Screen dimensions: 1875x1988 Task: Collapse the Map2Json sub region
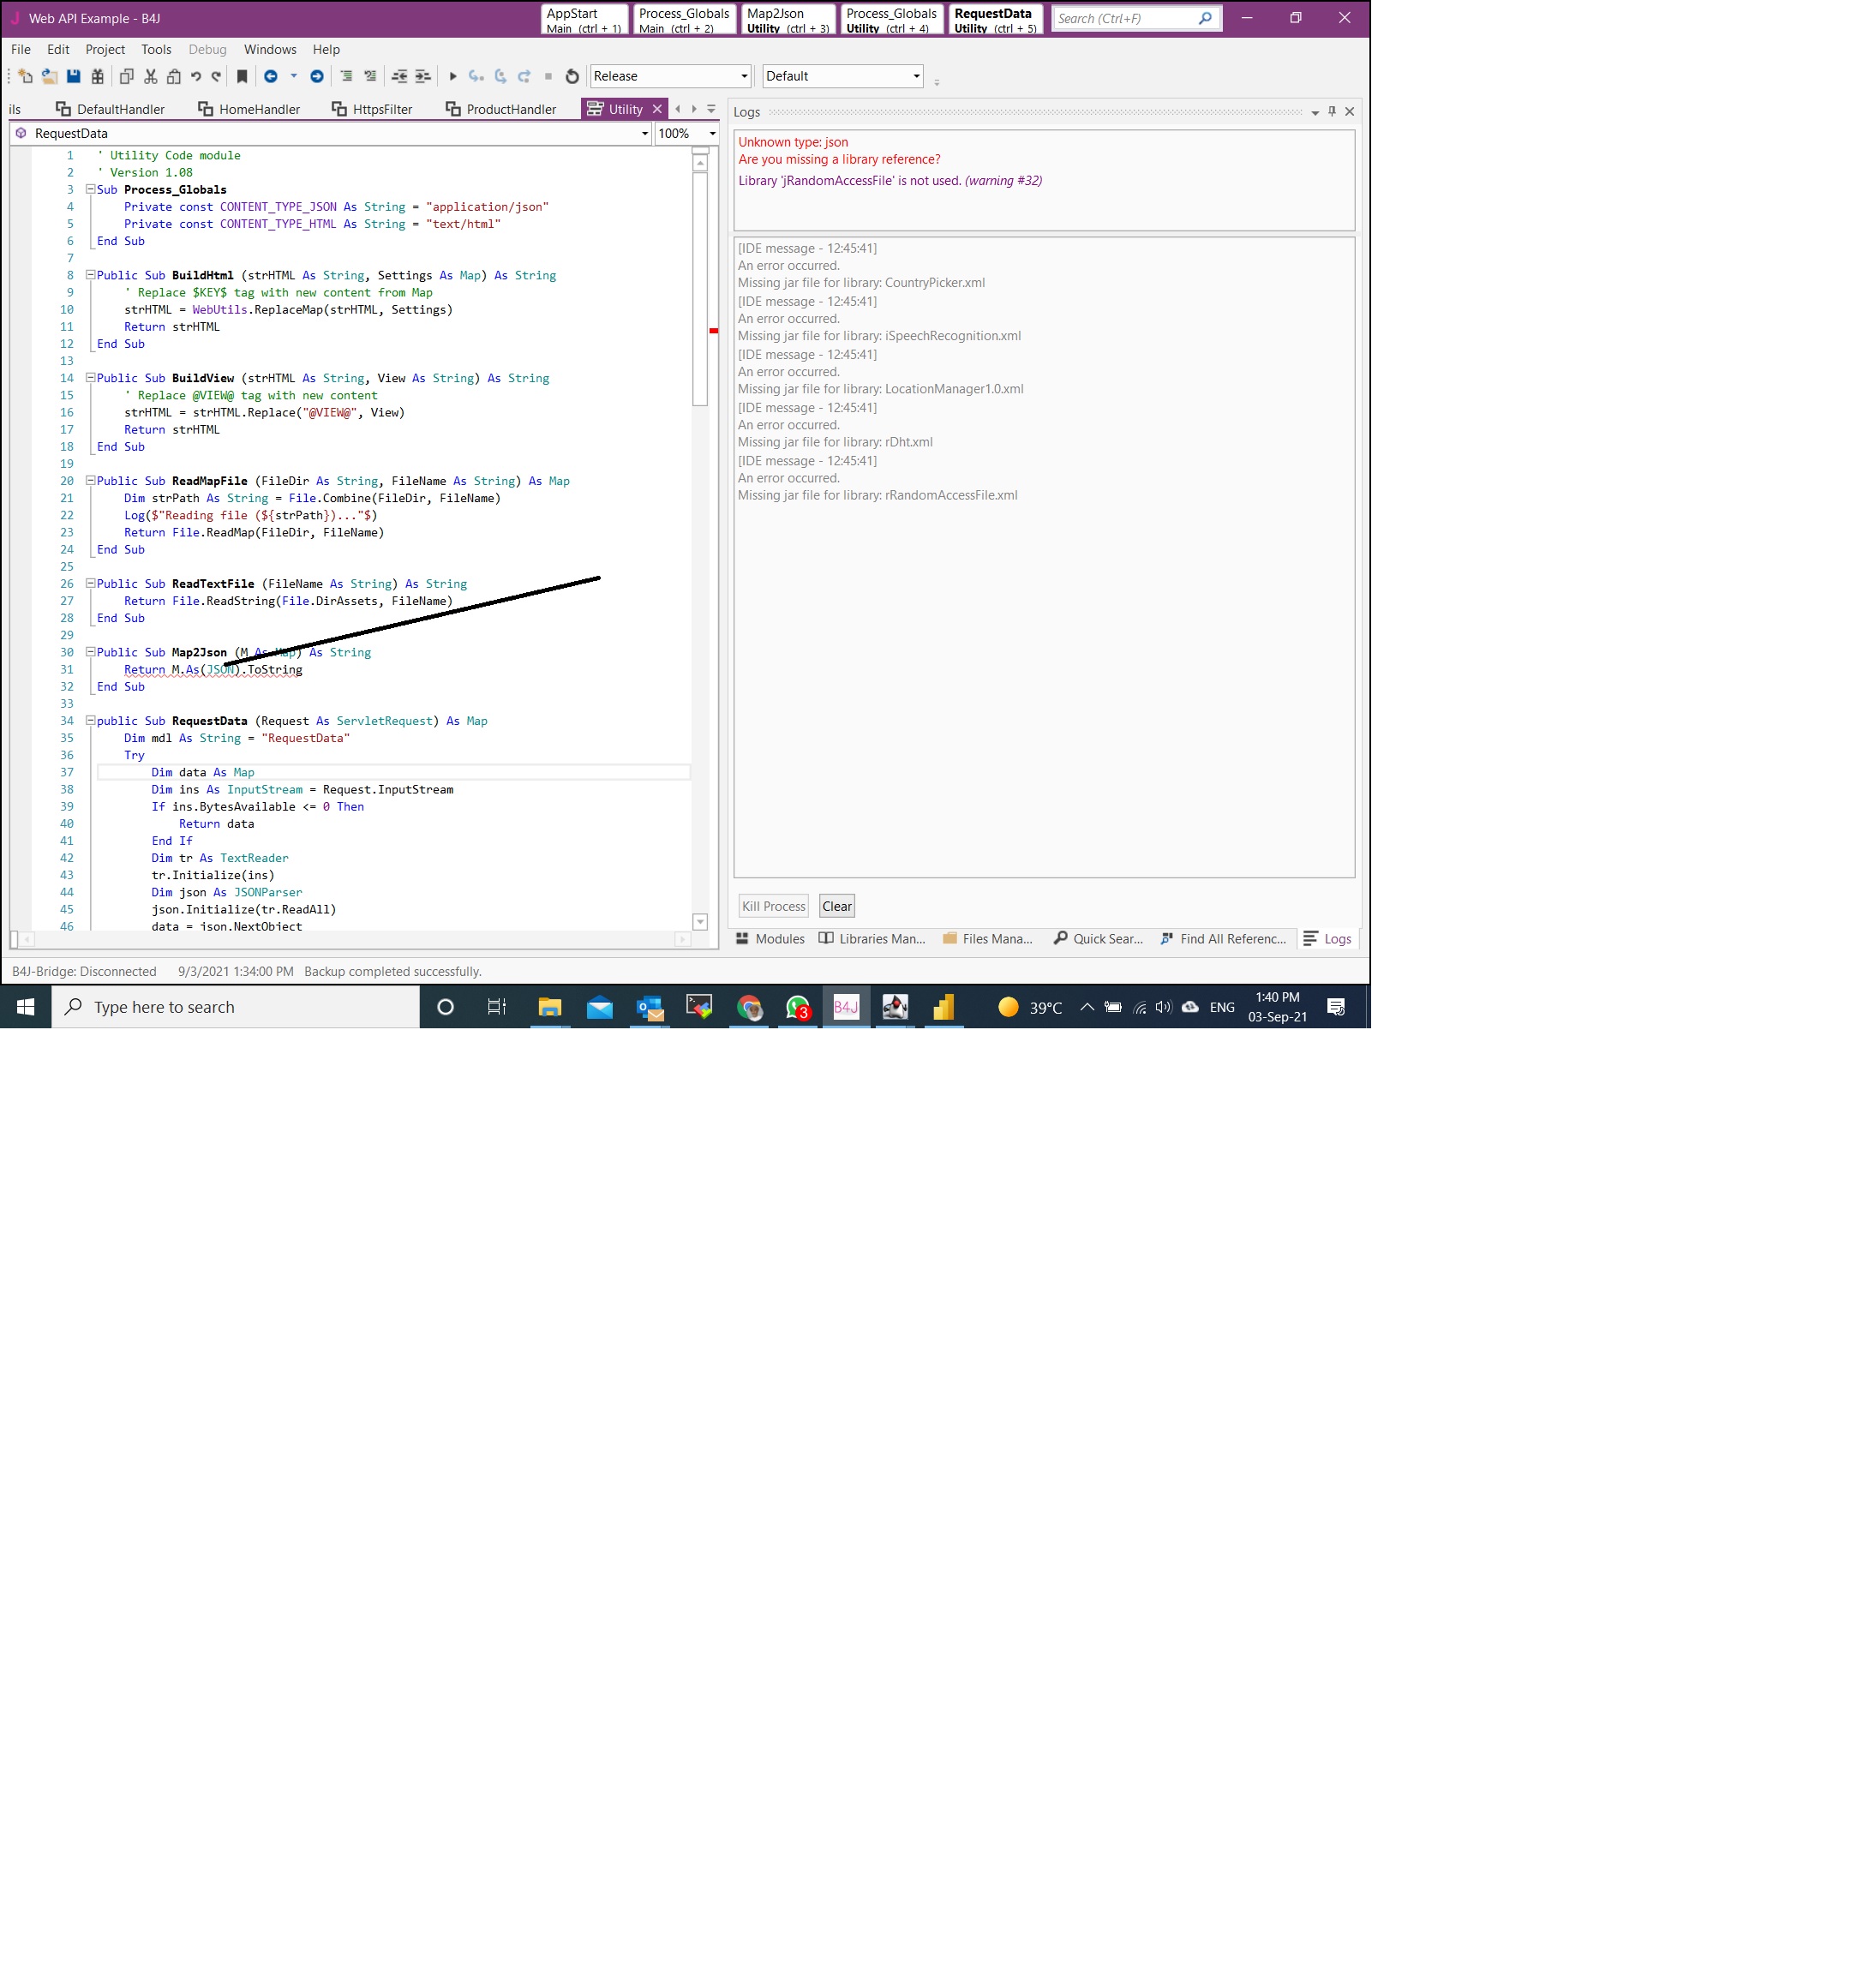point(90,651)
